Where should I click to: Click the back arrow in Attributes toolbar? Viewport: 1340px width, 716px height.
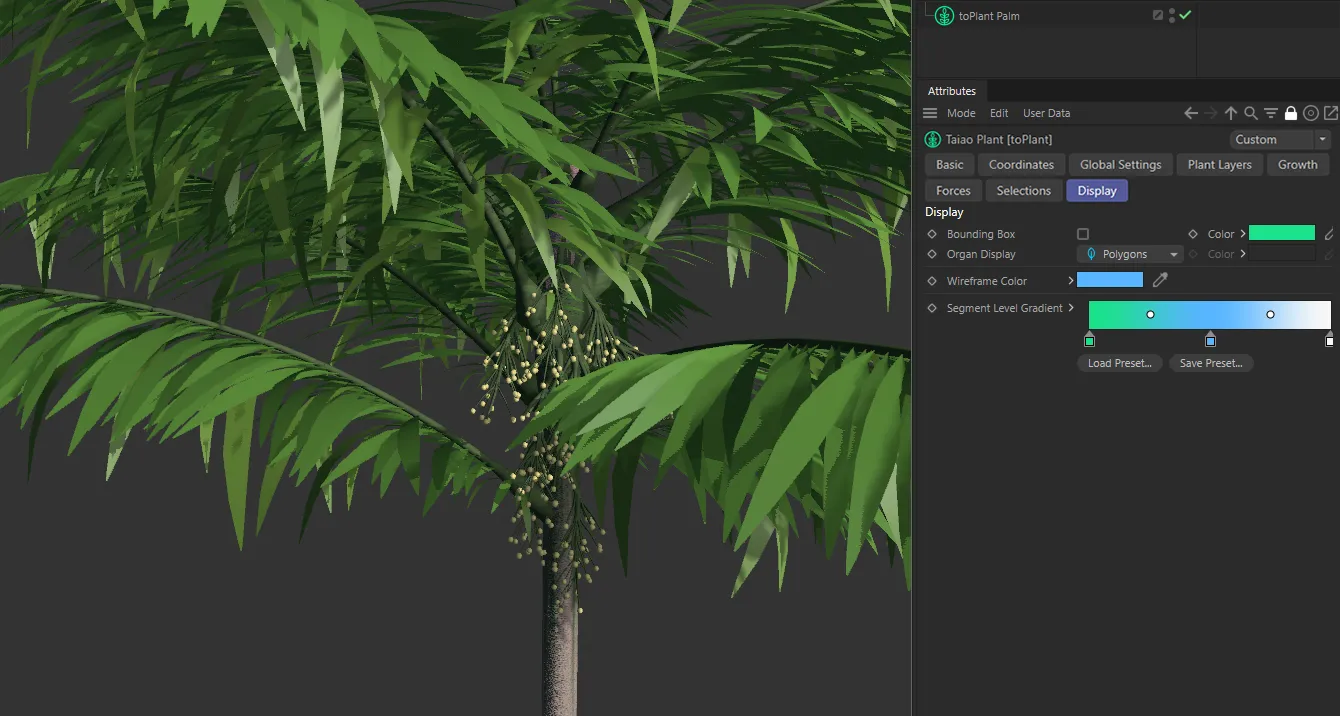[1191, 113]
